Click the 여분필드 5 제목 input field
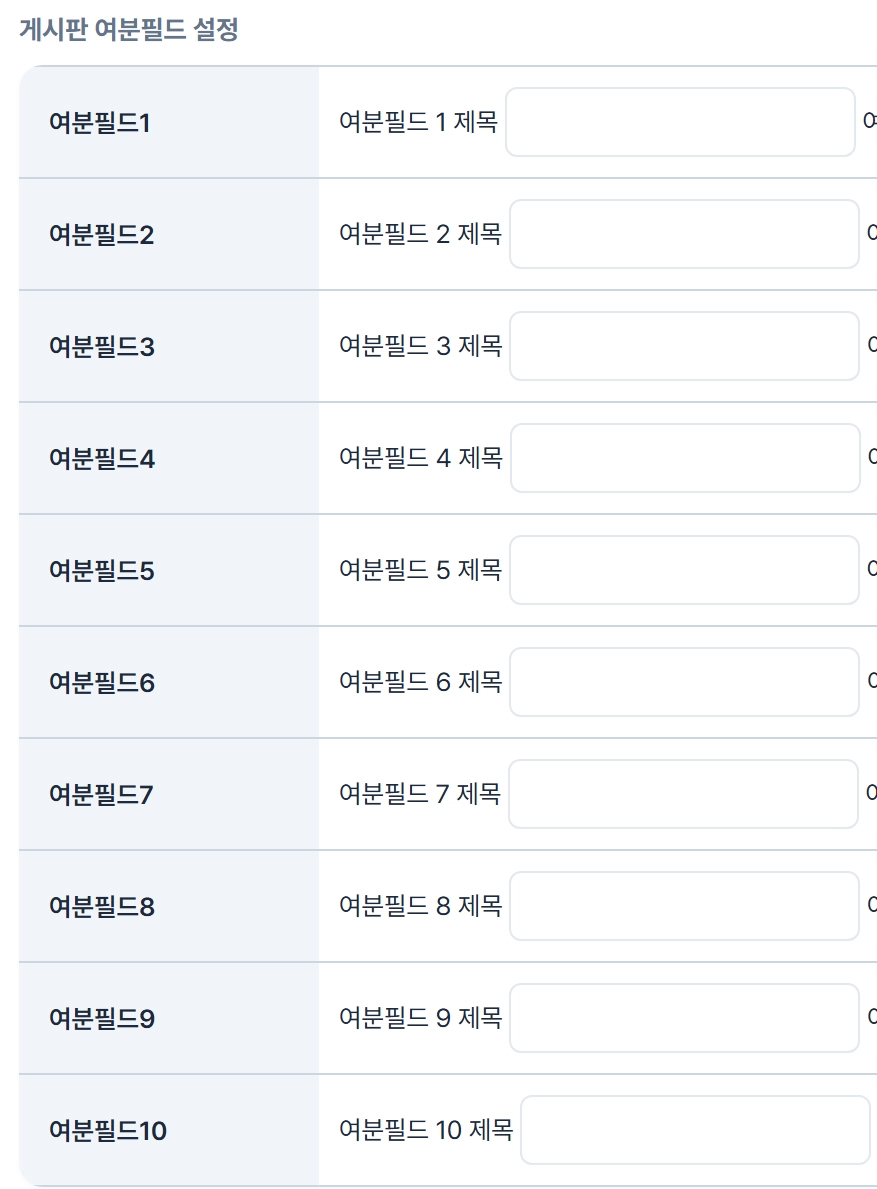877x1189 pixels. tap(684, 570)
